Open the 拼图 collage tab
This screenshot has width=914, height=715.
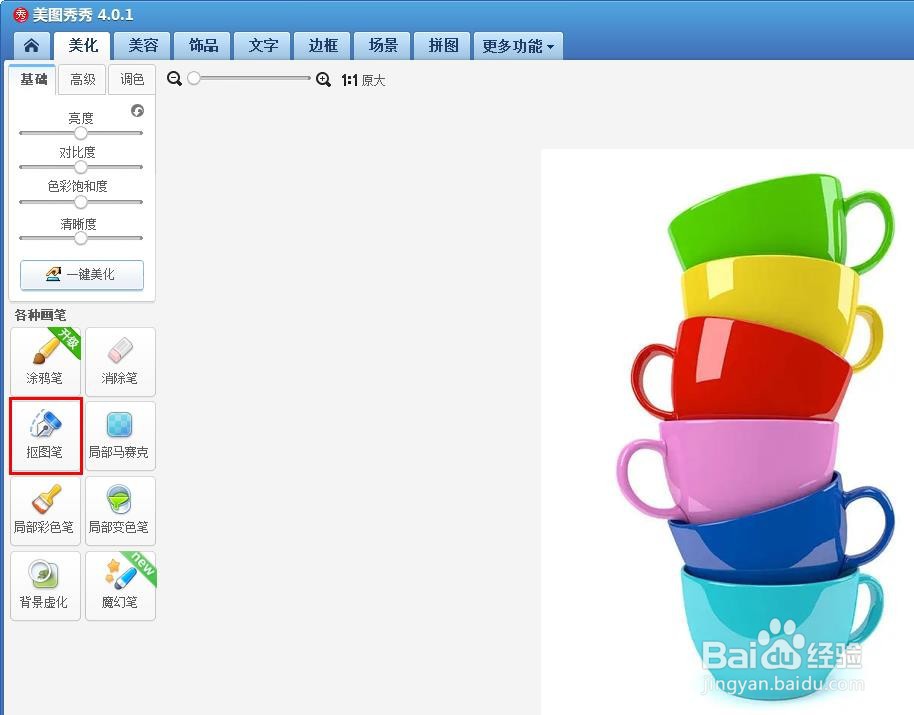(443, 45)
